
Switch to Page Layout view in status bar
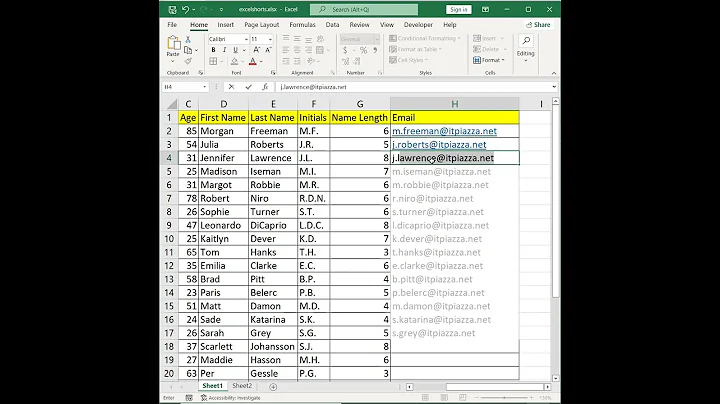(444, 398)
